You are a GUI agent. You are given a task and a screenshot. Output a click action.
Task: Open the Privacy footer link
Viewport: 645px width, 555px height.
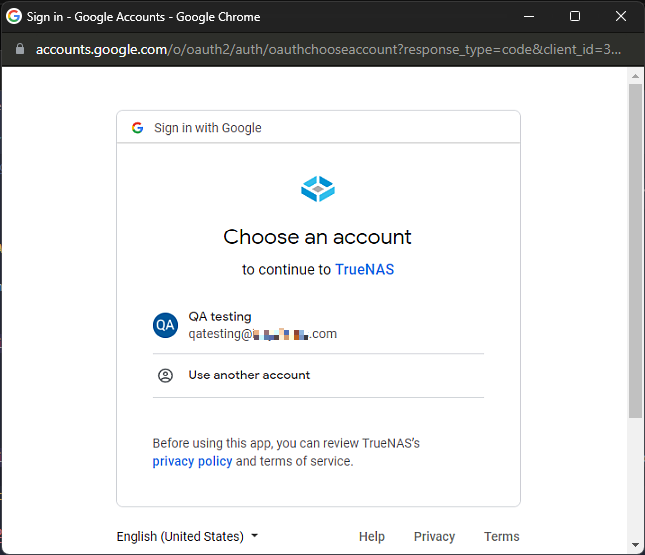tap(434, 536)
